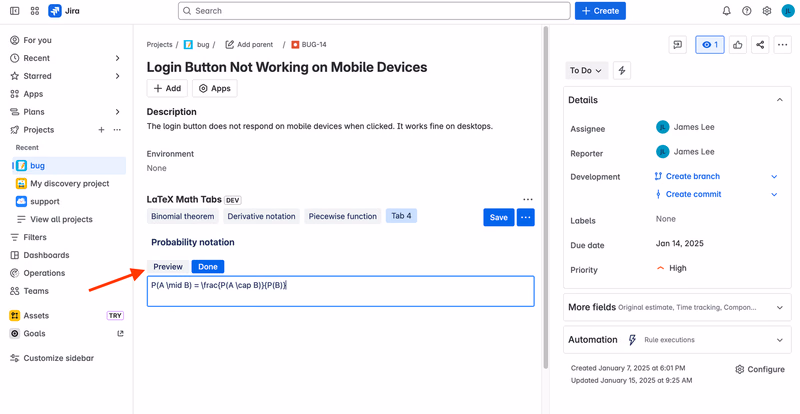Select the Binomial theorem tab
The height and width of the screenshot is (414, 800).
pyautogui.click(x=183, y=216)
